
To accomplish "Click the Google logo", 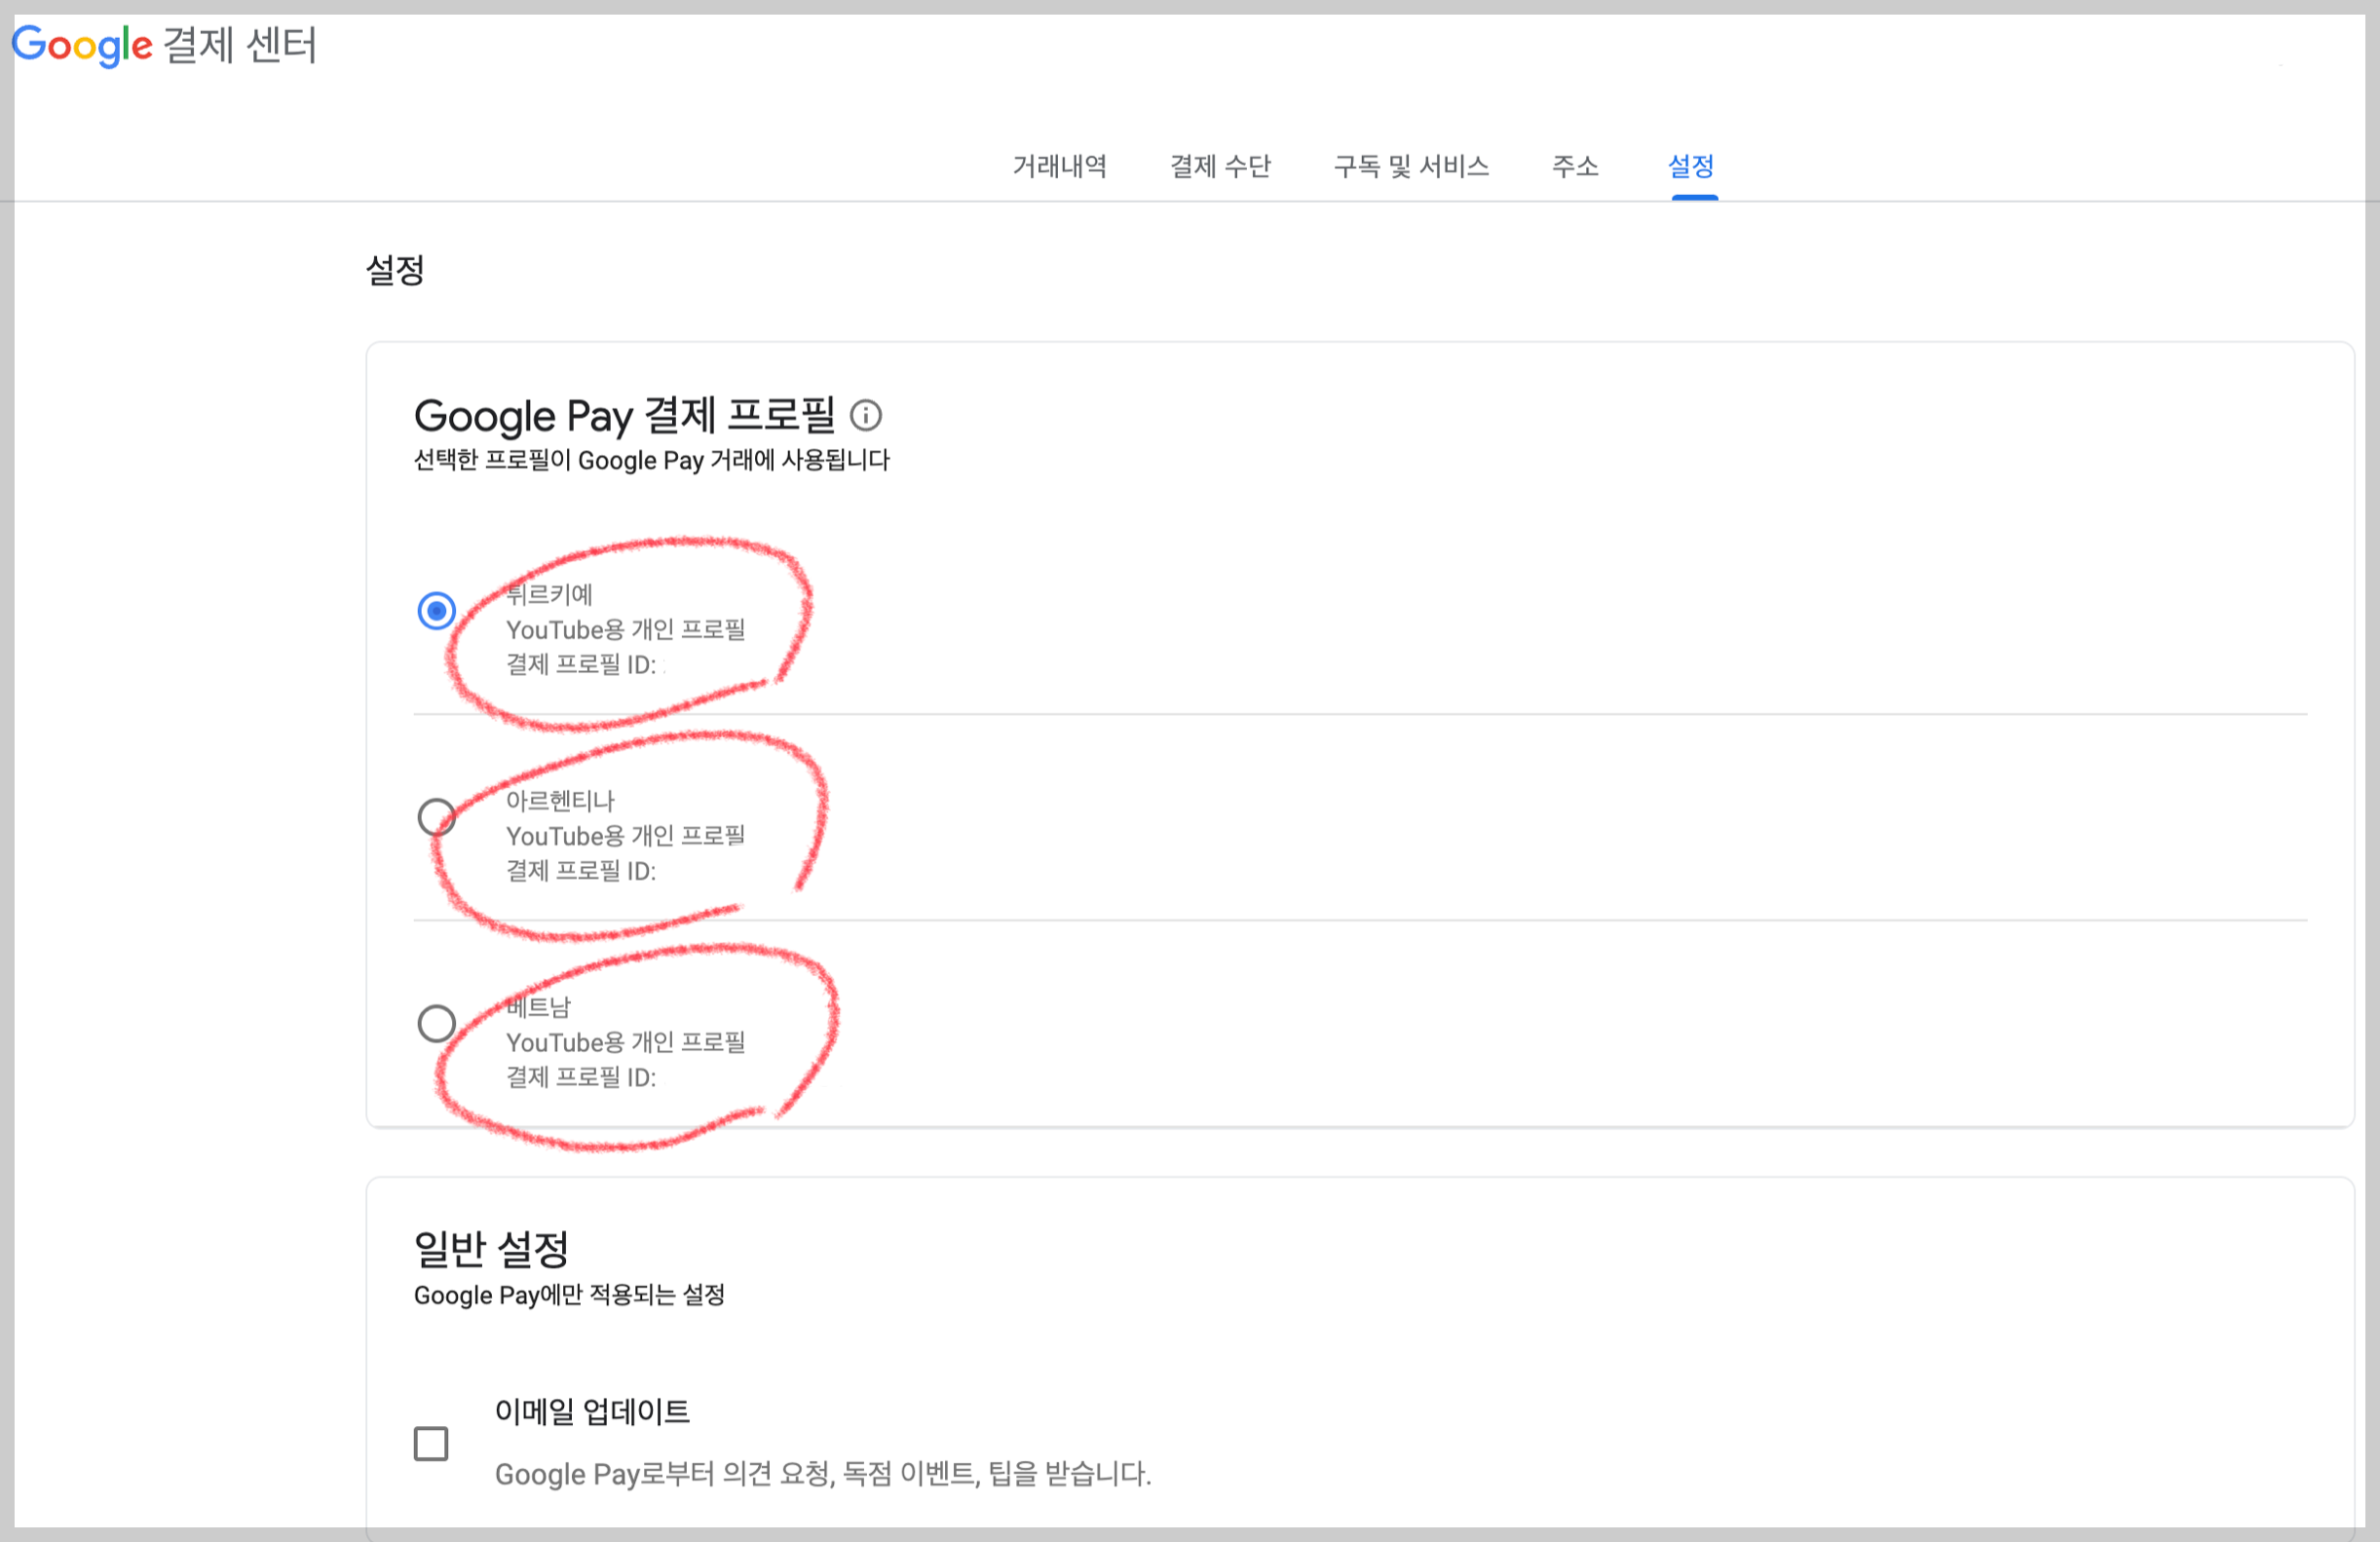I will [x=82, y=45].
